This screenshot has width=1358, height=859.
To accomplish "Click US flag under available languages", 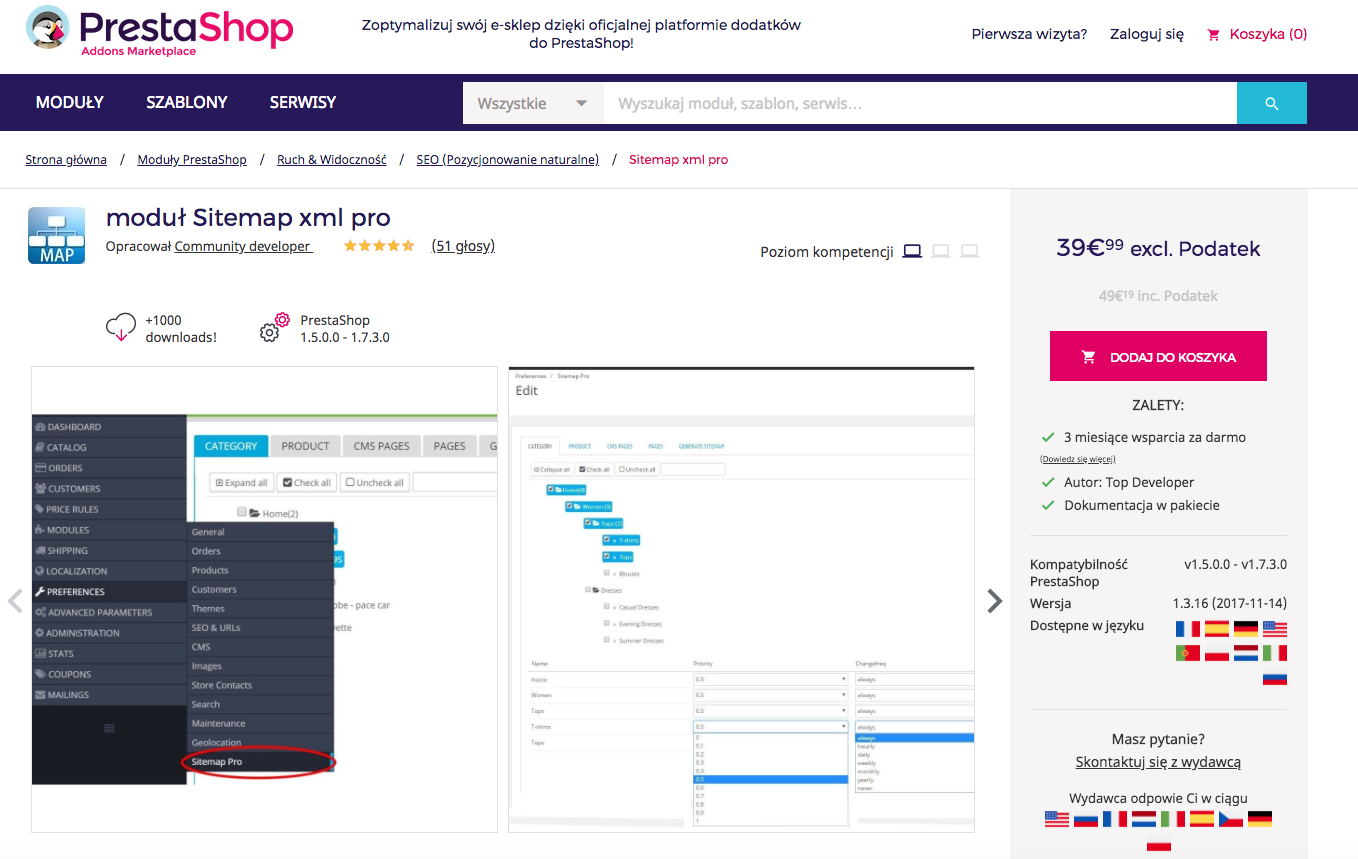I will [x=1274, y=629].
